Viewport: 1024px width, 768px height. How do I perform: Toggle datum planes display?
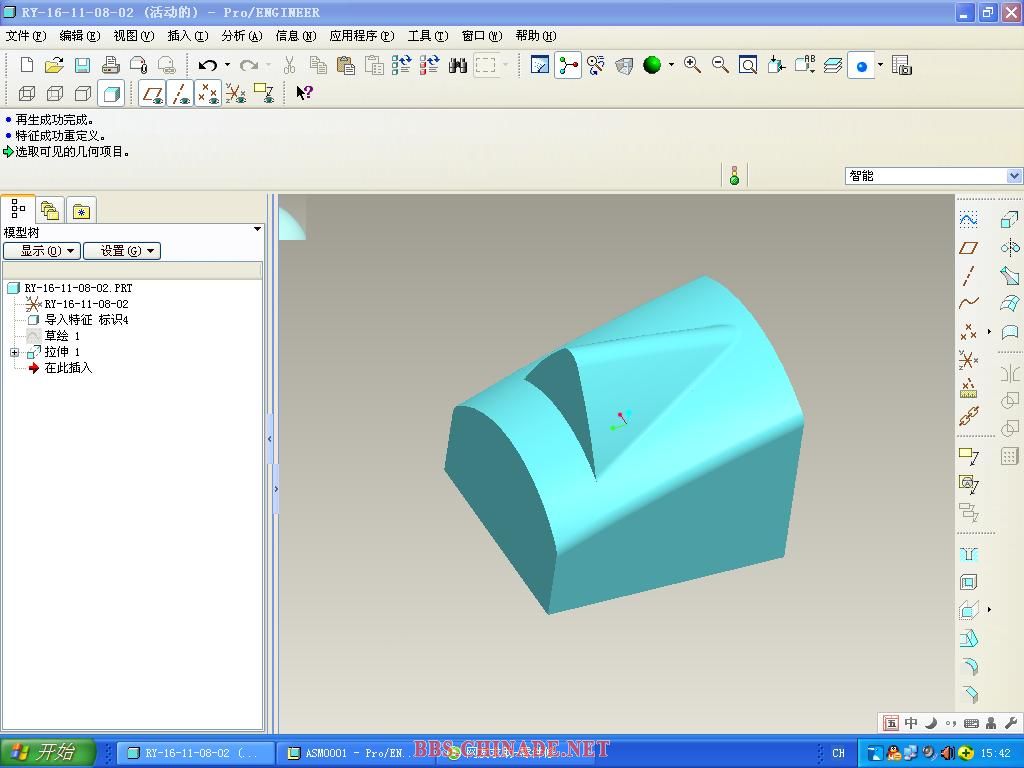coord(152,94)
